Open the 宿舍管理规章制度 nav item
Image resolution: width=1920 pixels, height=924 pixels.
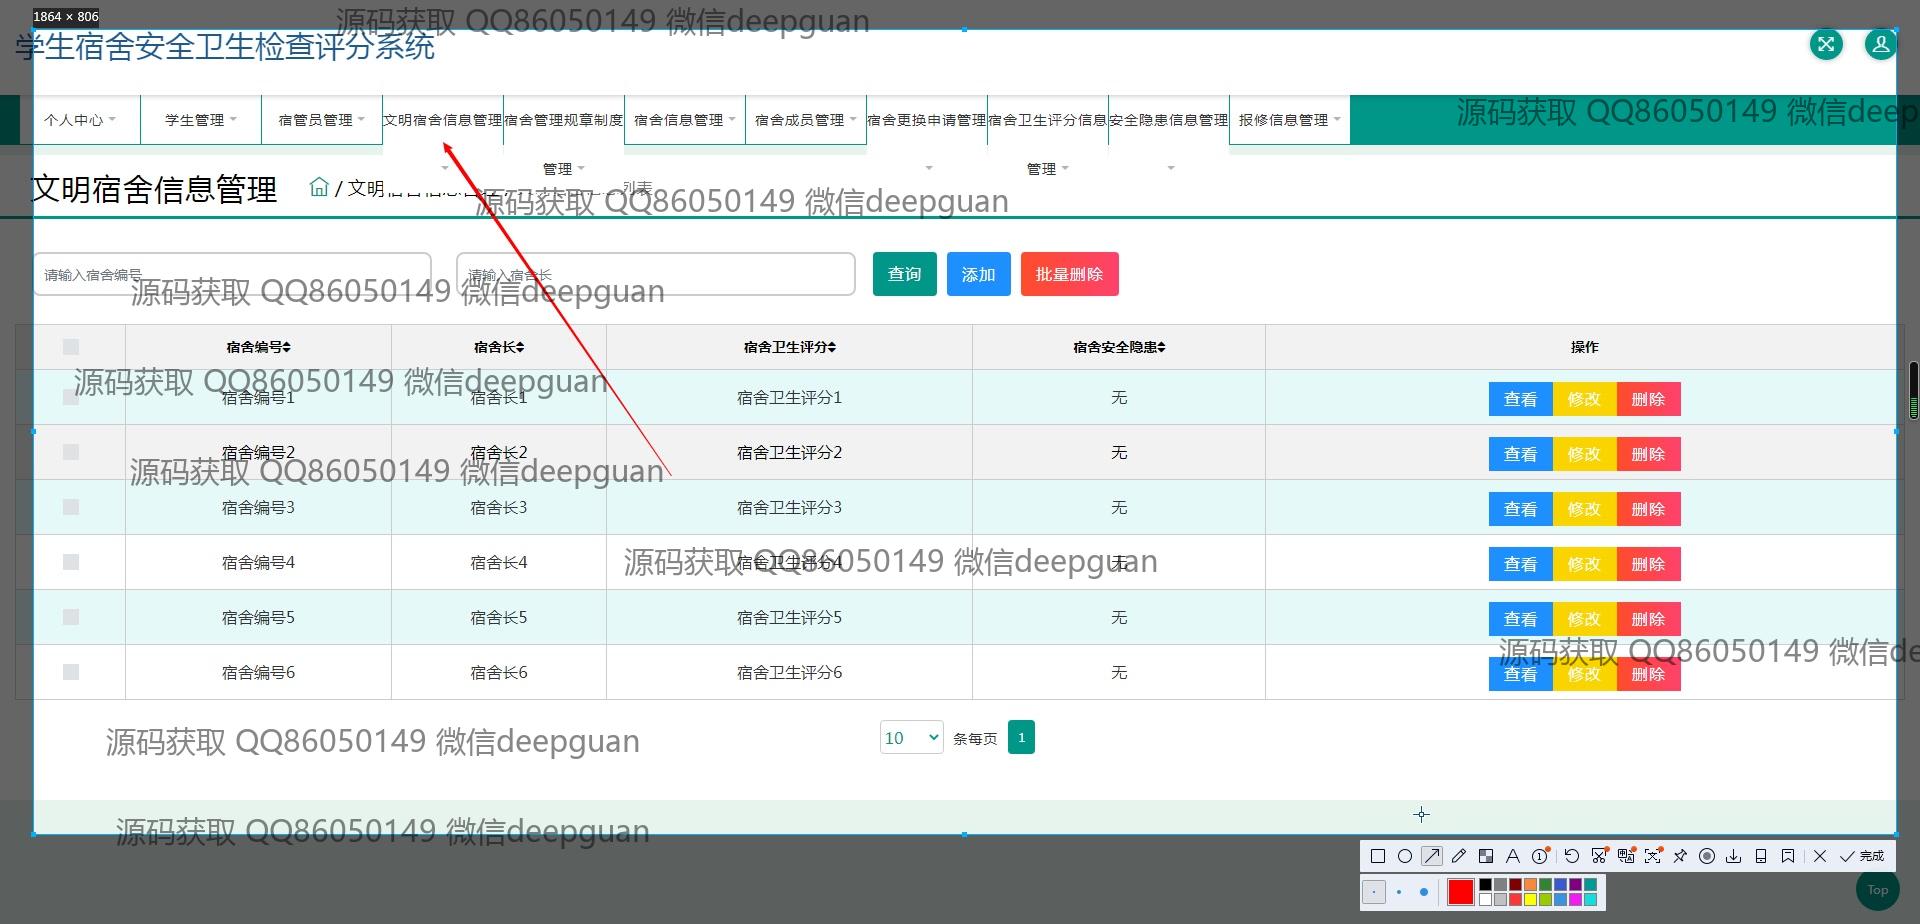click(564, 120)
